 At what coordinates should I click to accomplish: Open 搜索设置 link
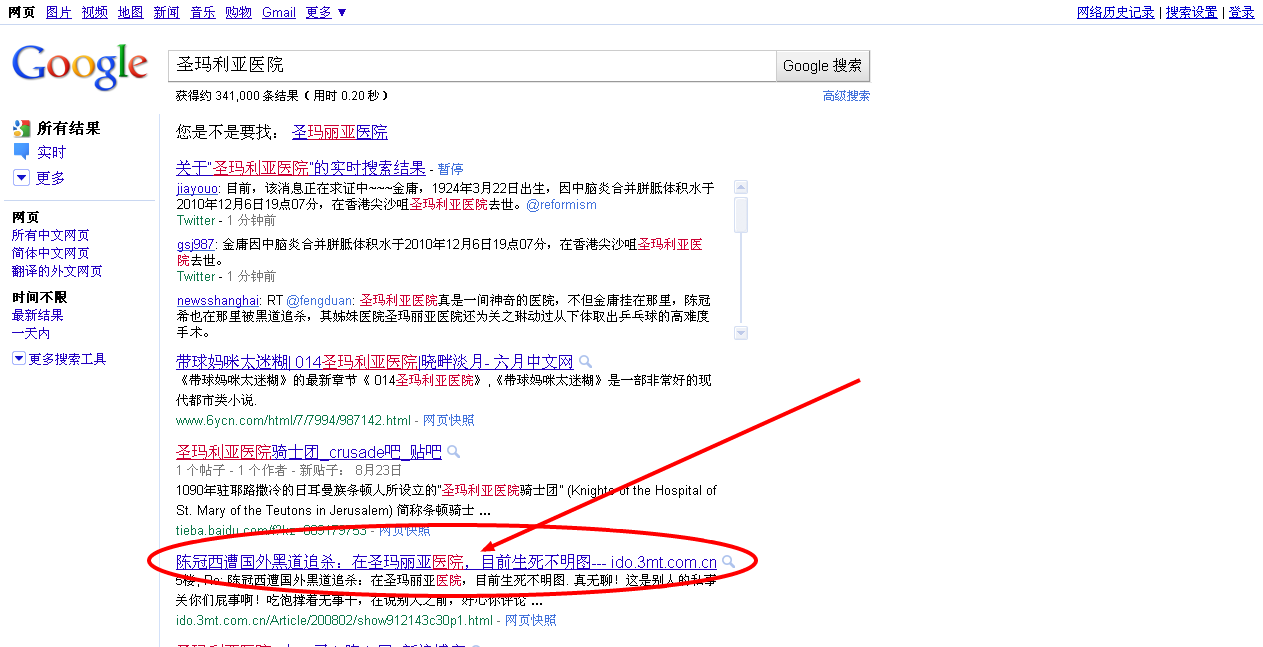click(x=1192, y=12)
